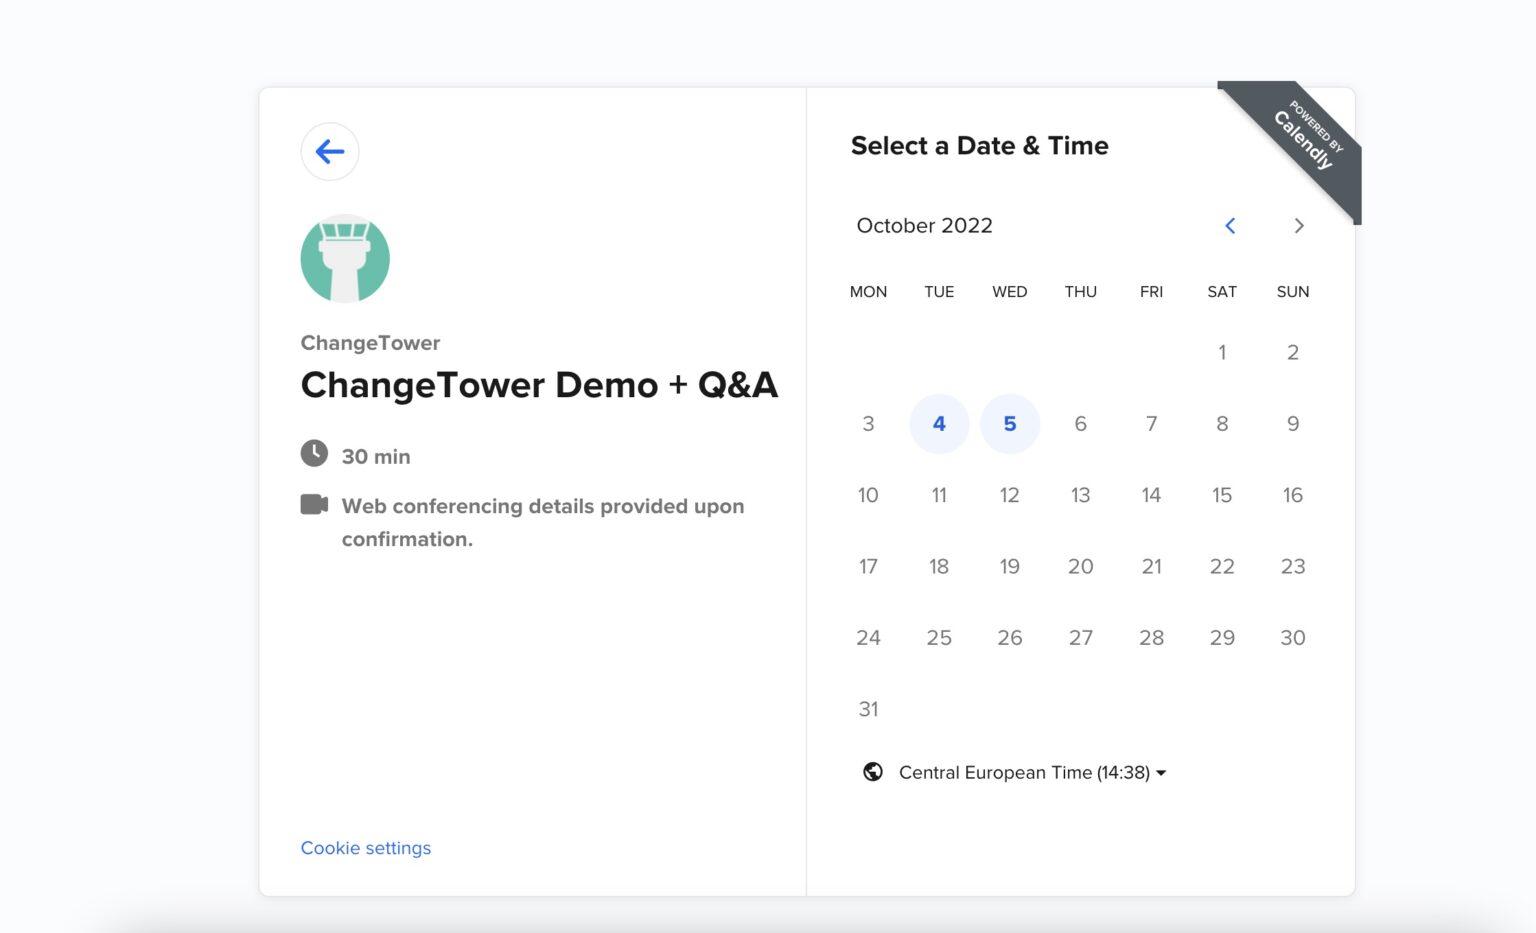Click the globe icon near the timezone
Screen dimensions: 1536x933
point(874,771)
